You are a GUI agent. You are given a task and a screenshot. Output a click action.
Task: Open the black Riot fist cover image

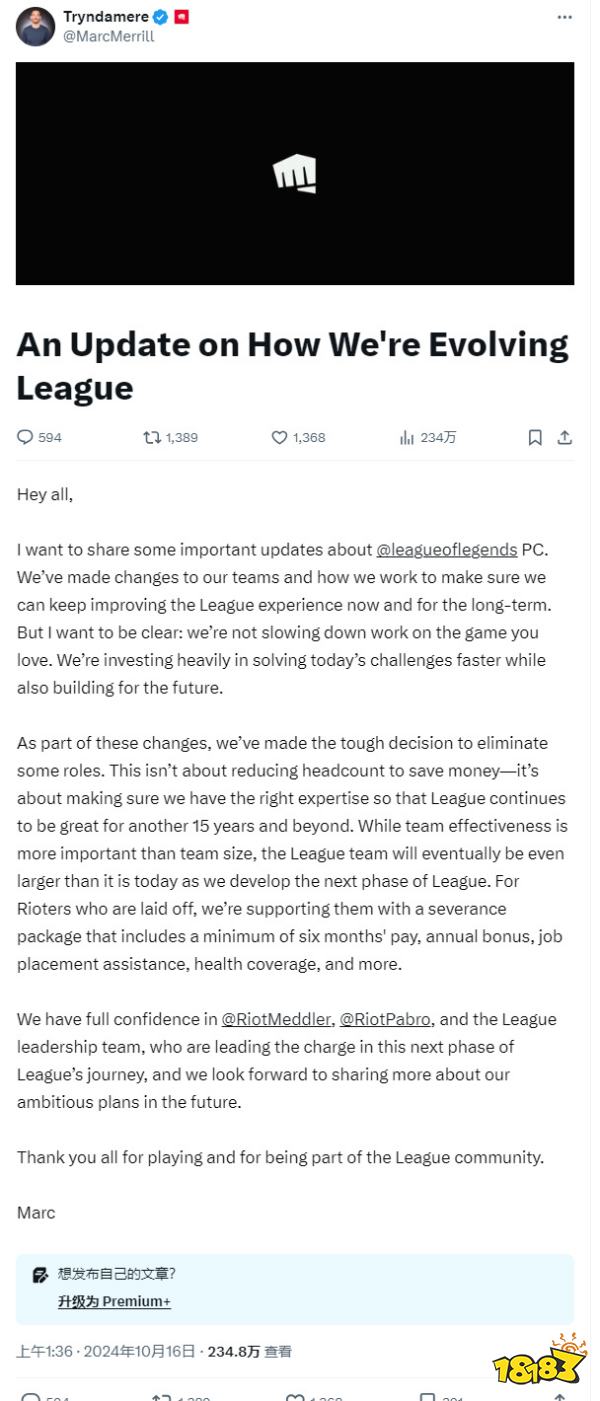click(295, 174)
